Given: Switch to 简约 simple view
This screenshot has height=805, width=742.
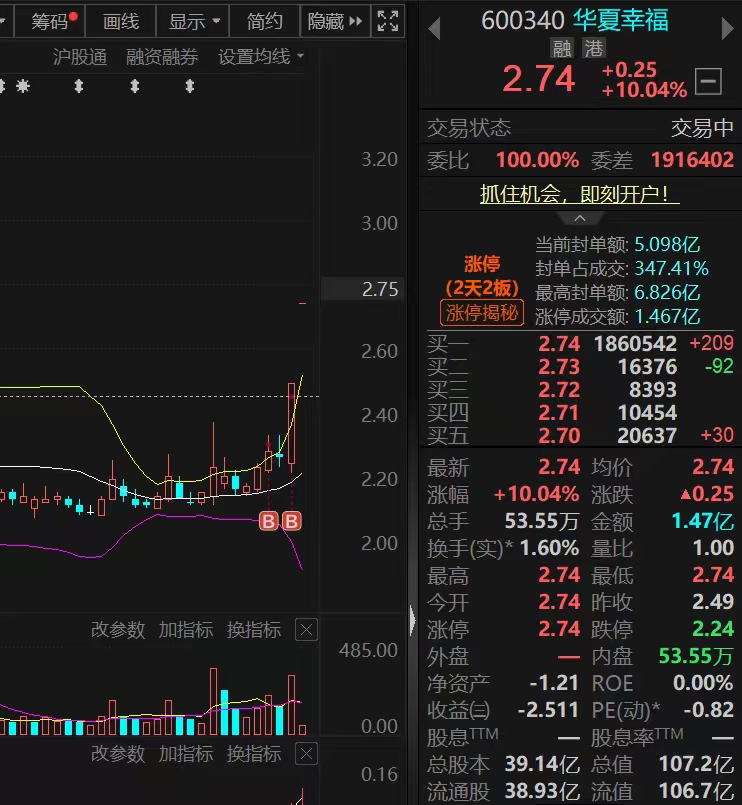Looking at the screenshot, I should (264, 21).
